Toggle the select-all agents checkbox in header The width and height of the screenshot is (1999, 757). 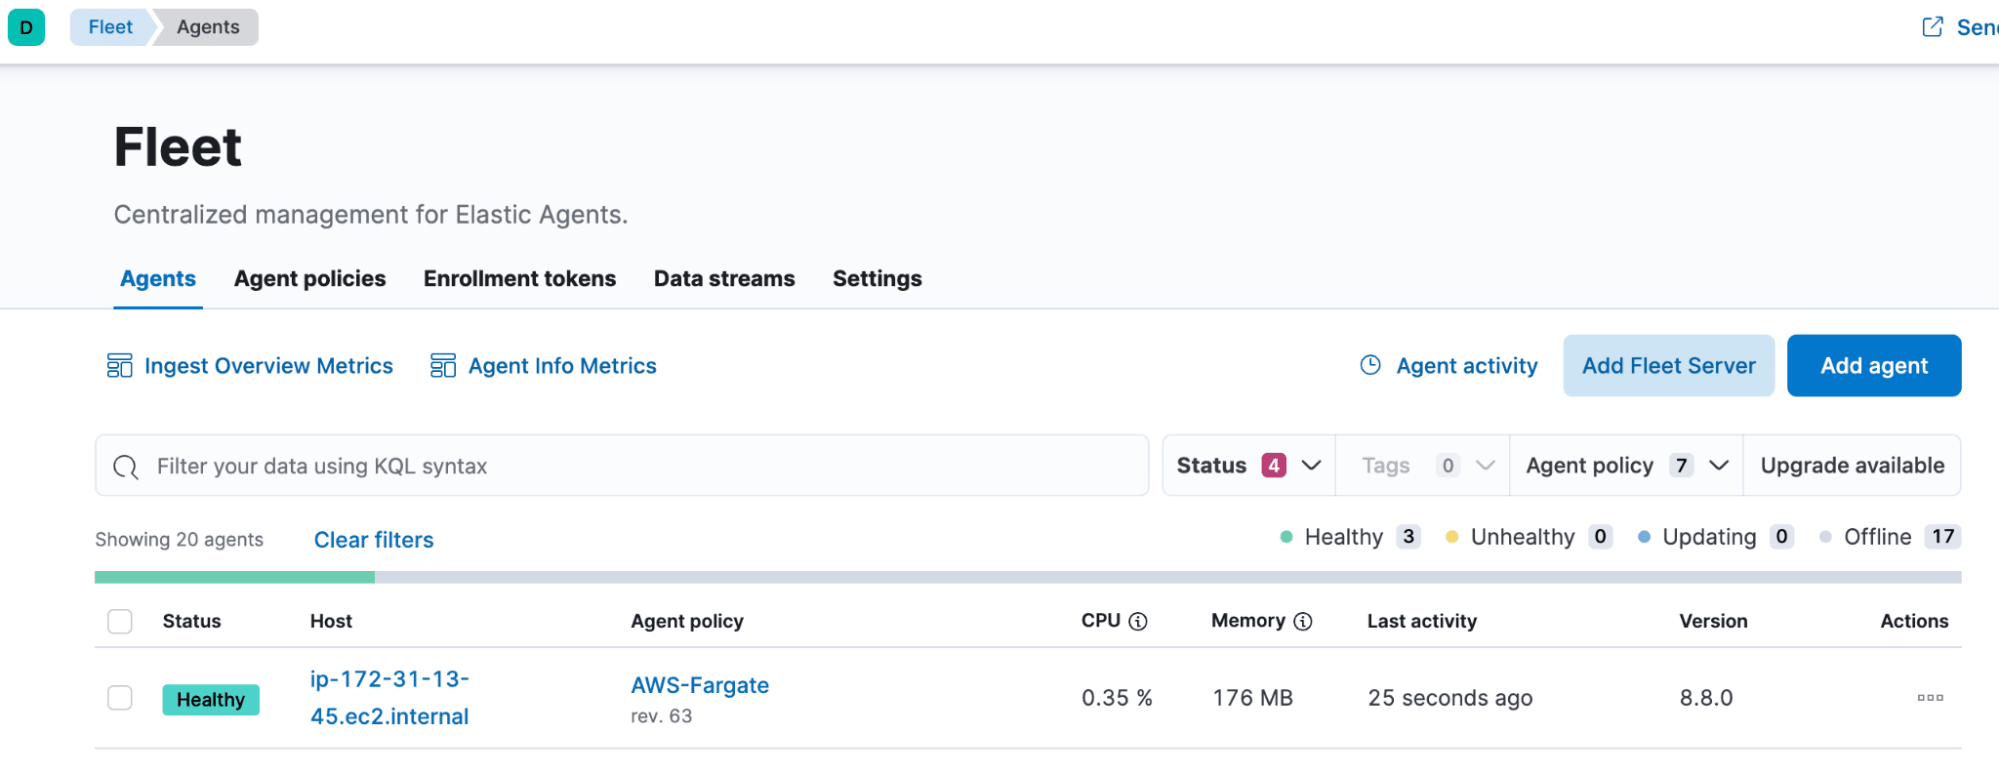point(120,621)
